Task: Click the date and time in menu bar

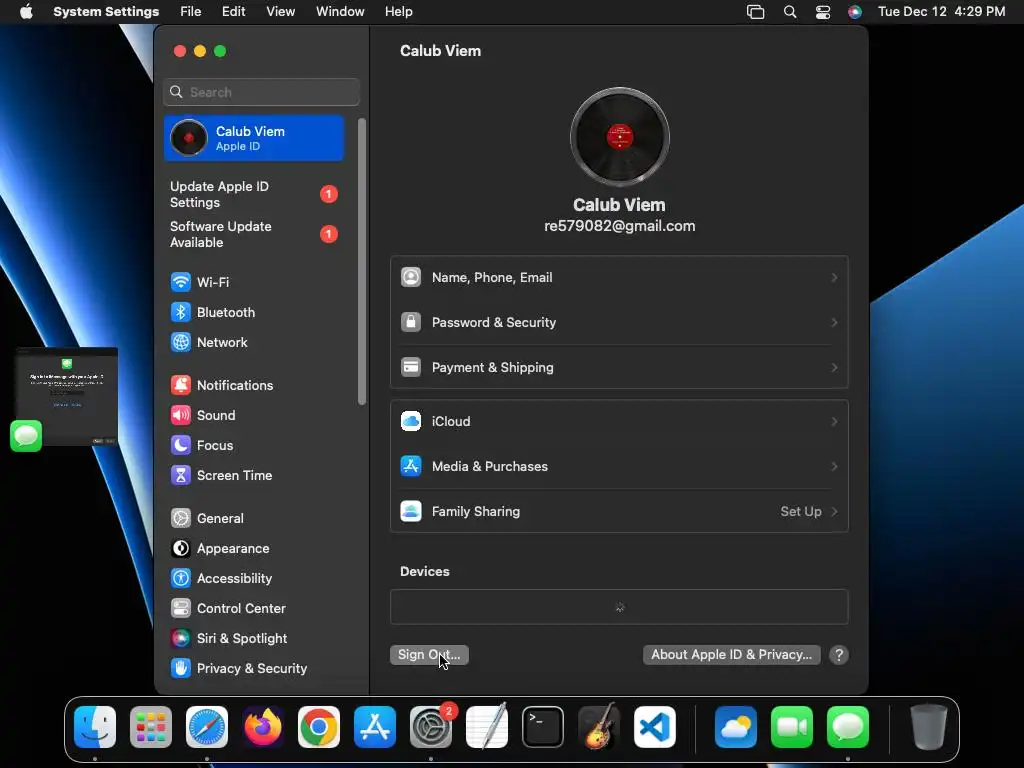Action: [941, 12]
